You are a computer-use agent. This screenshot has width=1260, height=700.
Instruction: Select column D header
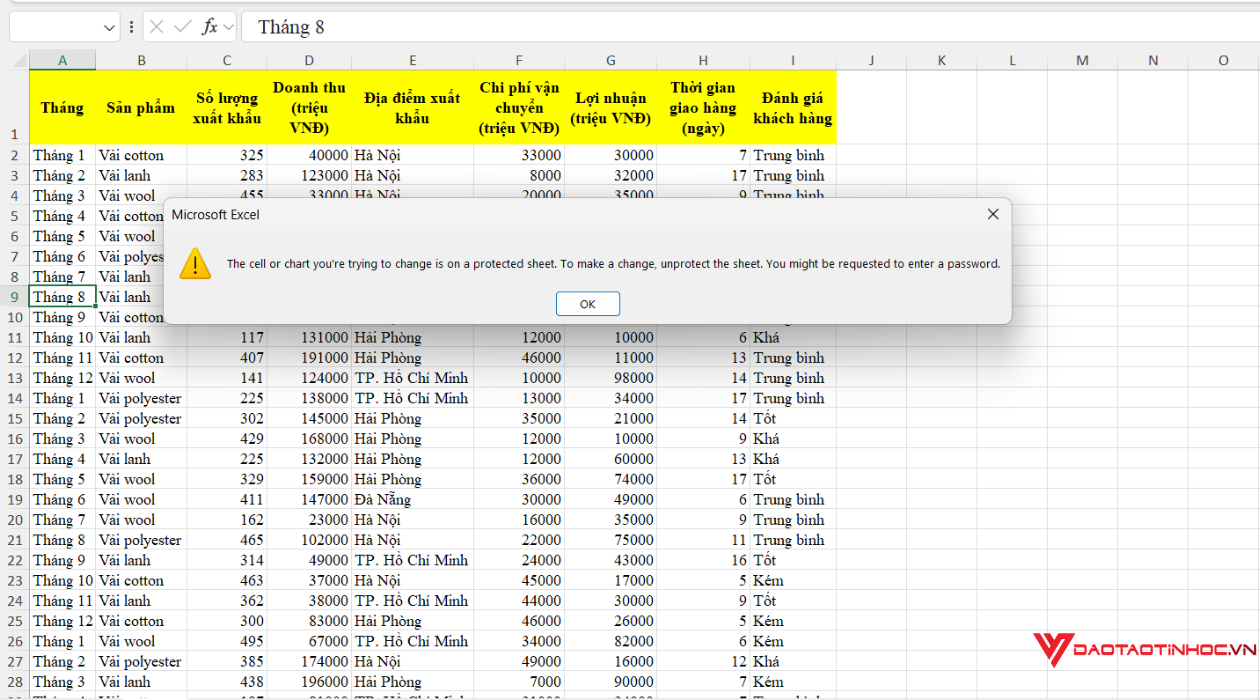pyautogui.click(x=309, y=61)
